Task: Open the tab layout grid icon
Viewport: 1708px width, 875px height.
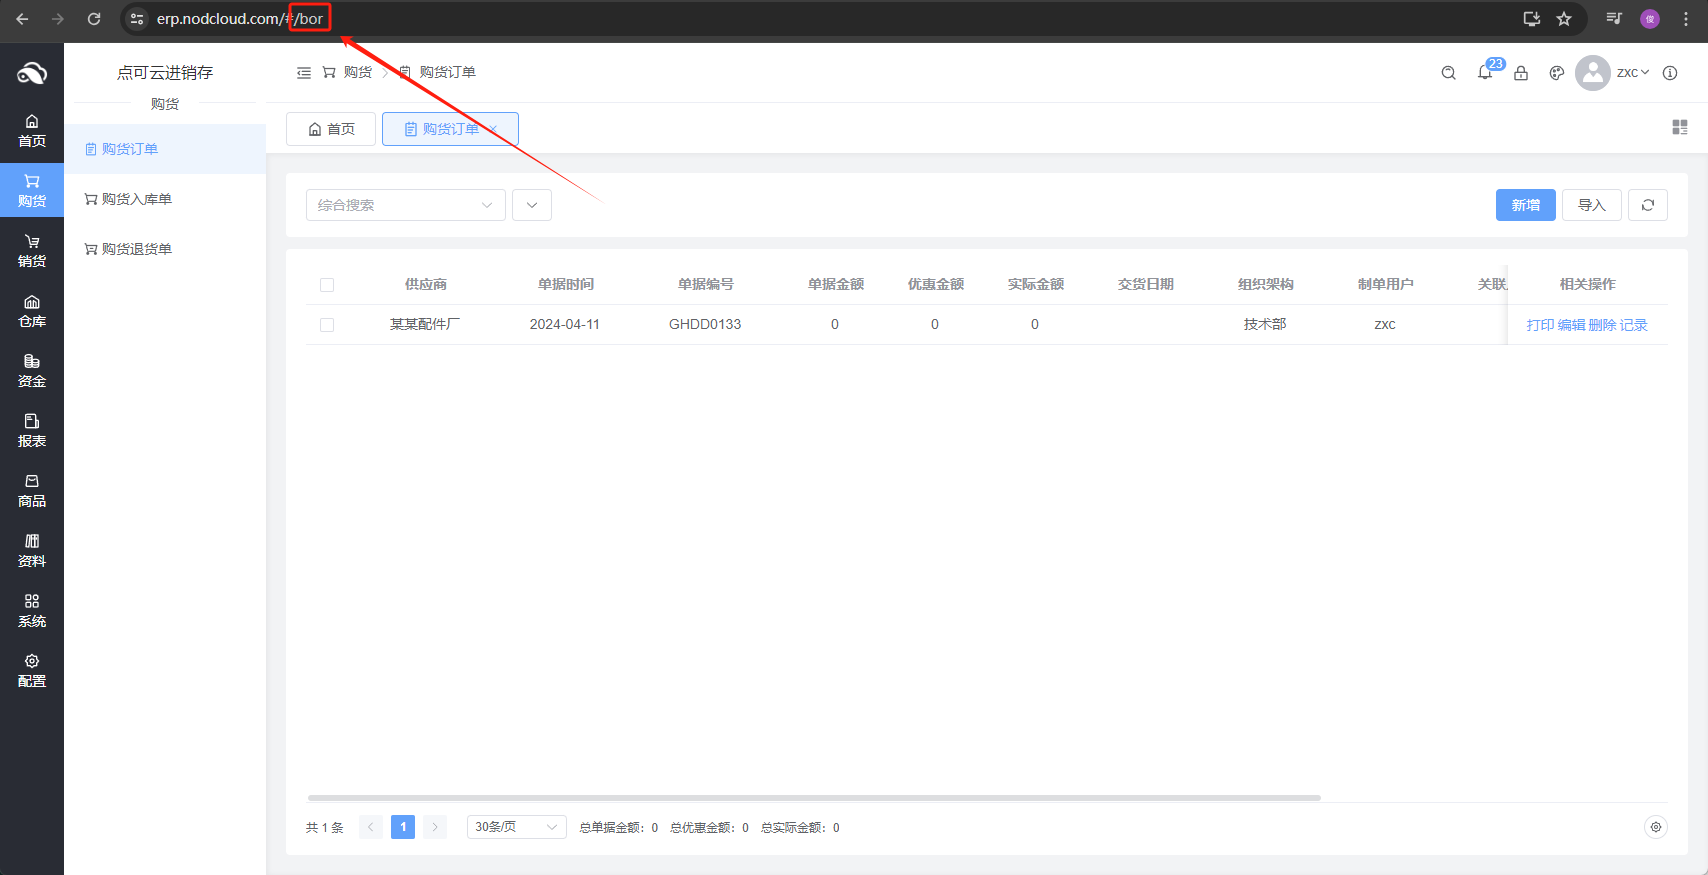Action: tap(1680, 127)
